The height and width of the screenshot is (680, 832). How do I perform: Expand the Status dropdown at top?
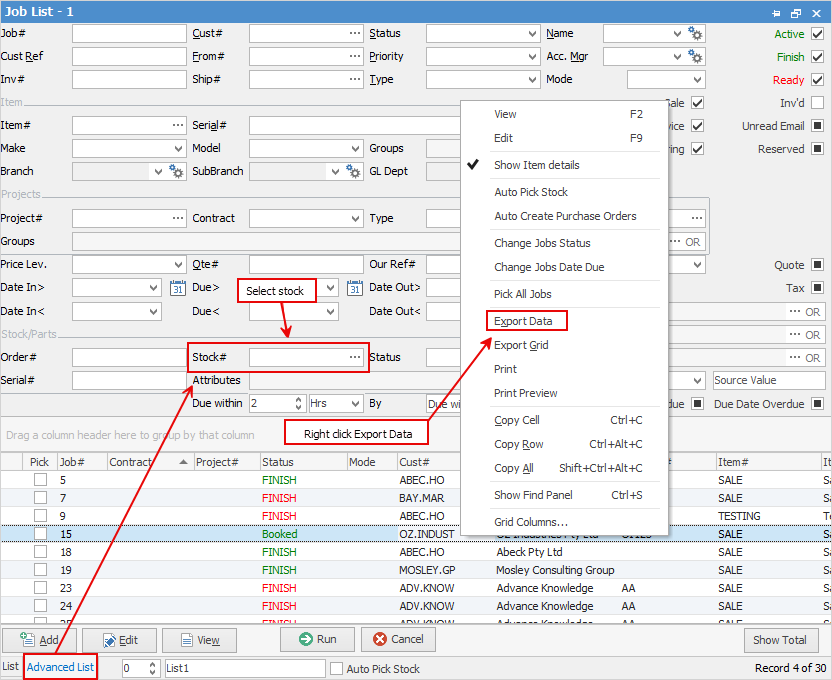[x=533, y=34]
